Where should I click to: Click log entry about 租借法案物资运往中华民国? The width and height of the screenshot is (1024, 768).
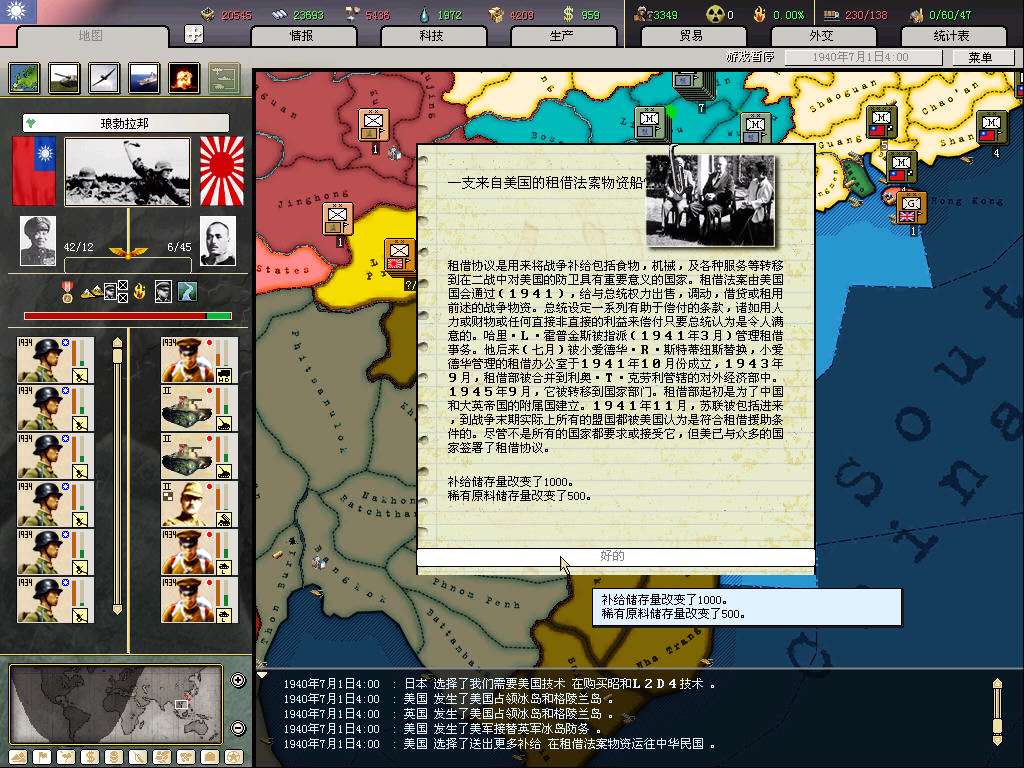tap(500, 744)
